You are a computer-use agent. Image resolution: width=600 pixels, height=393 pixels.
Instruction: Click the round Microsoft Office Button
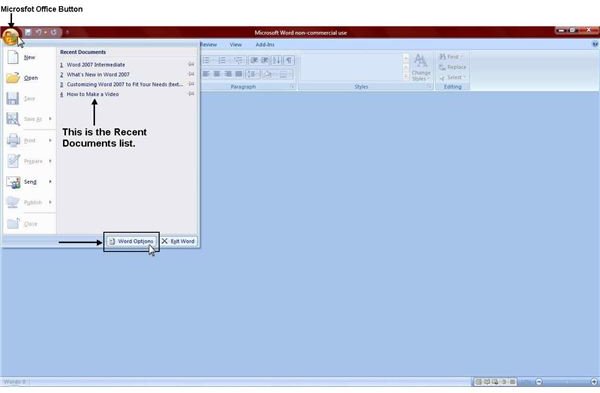click(10, 37)
